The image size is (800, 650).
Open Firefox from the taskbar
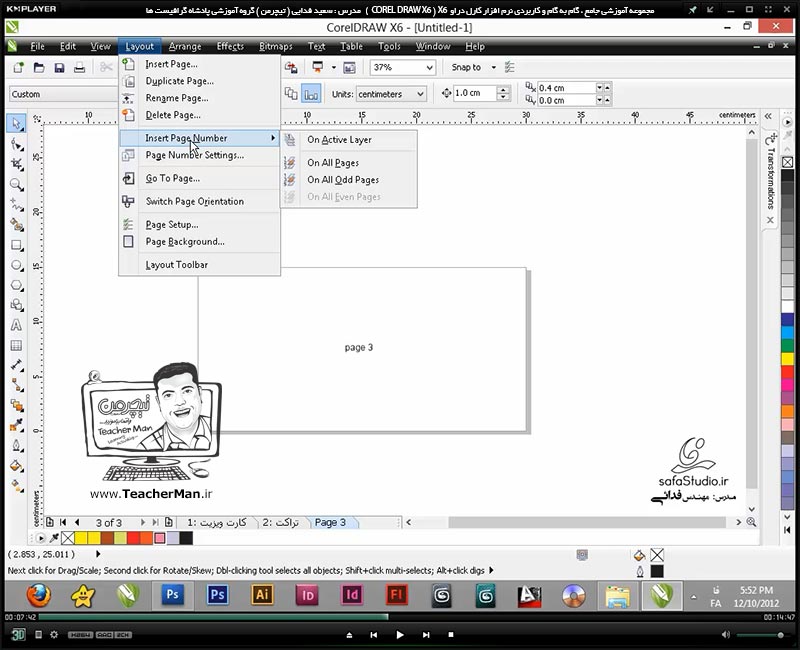pos(38,595)
